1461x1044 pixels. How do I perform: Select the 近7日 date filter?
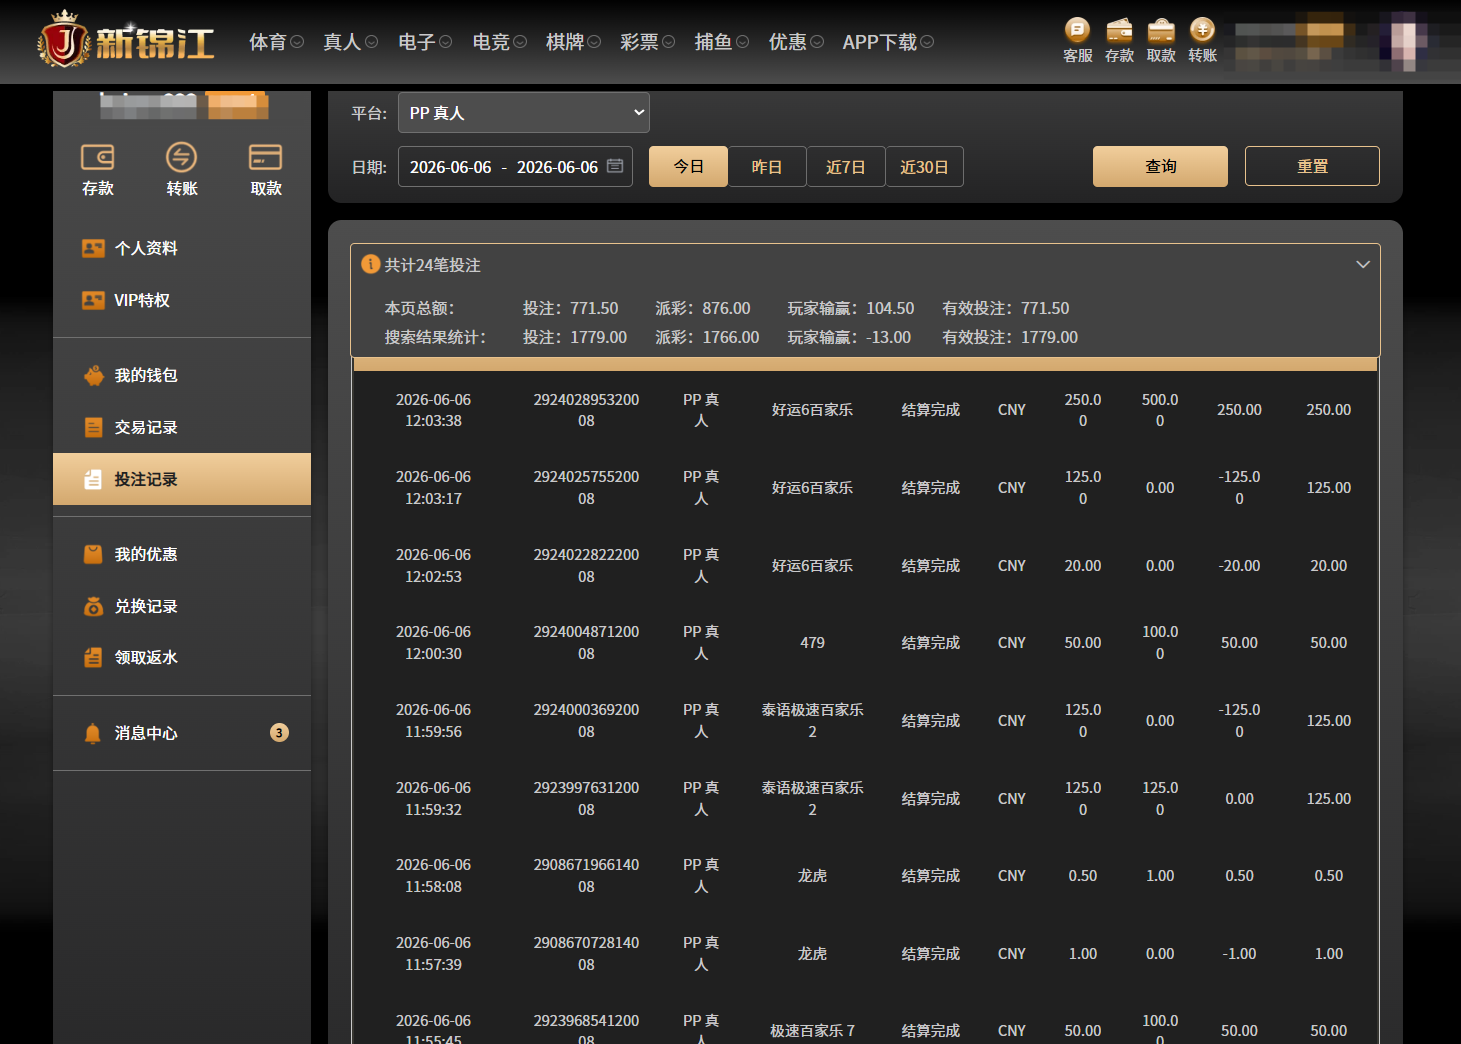[846, 166]
